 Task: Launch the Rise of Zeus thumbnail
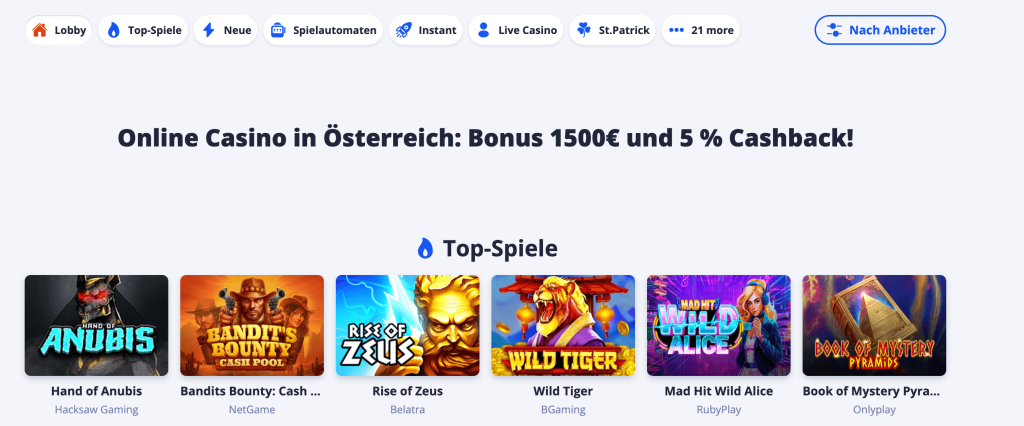408,325
